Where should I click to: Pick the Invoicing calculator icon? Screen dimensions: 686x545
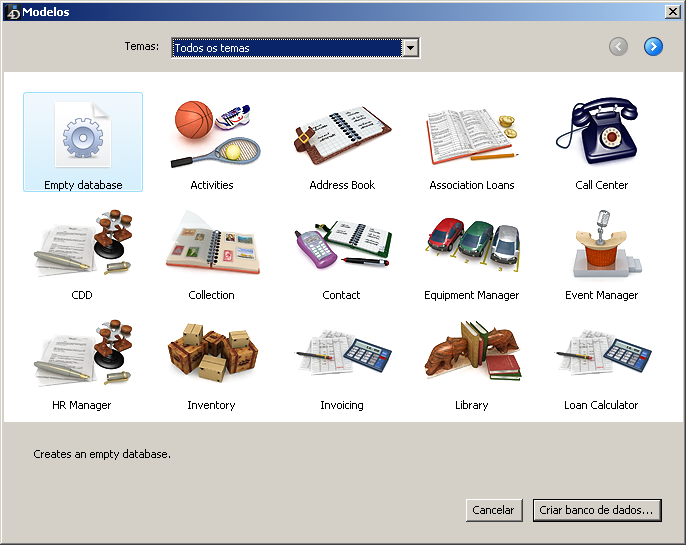tap(342, 356)
